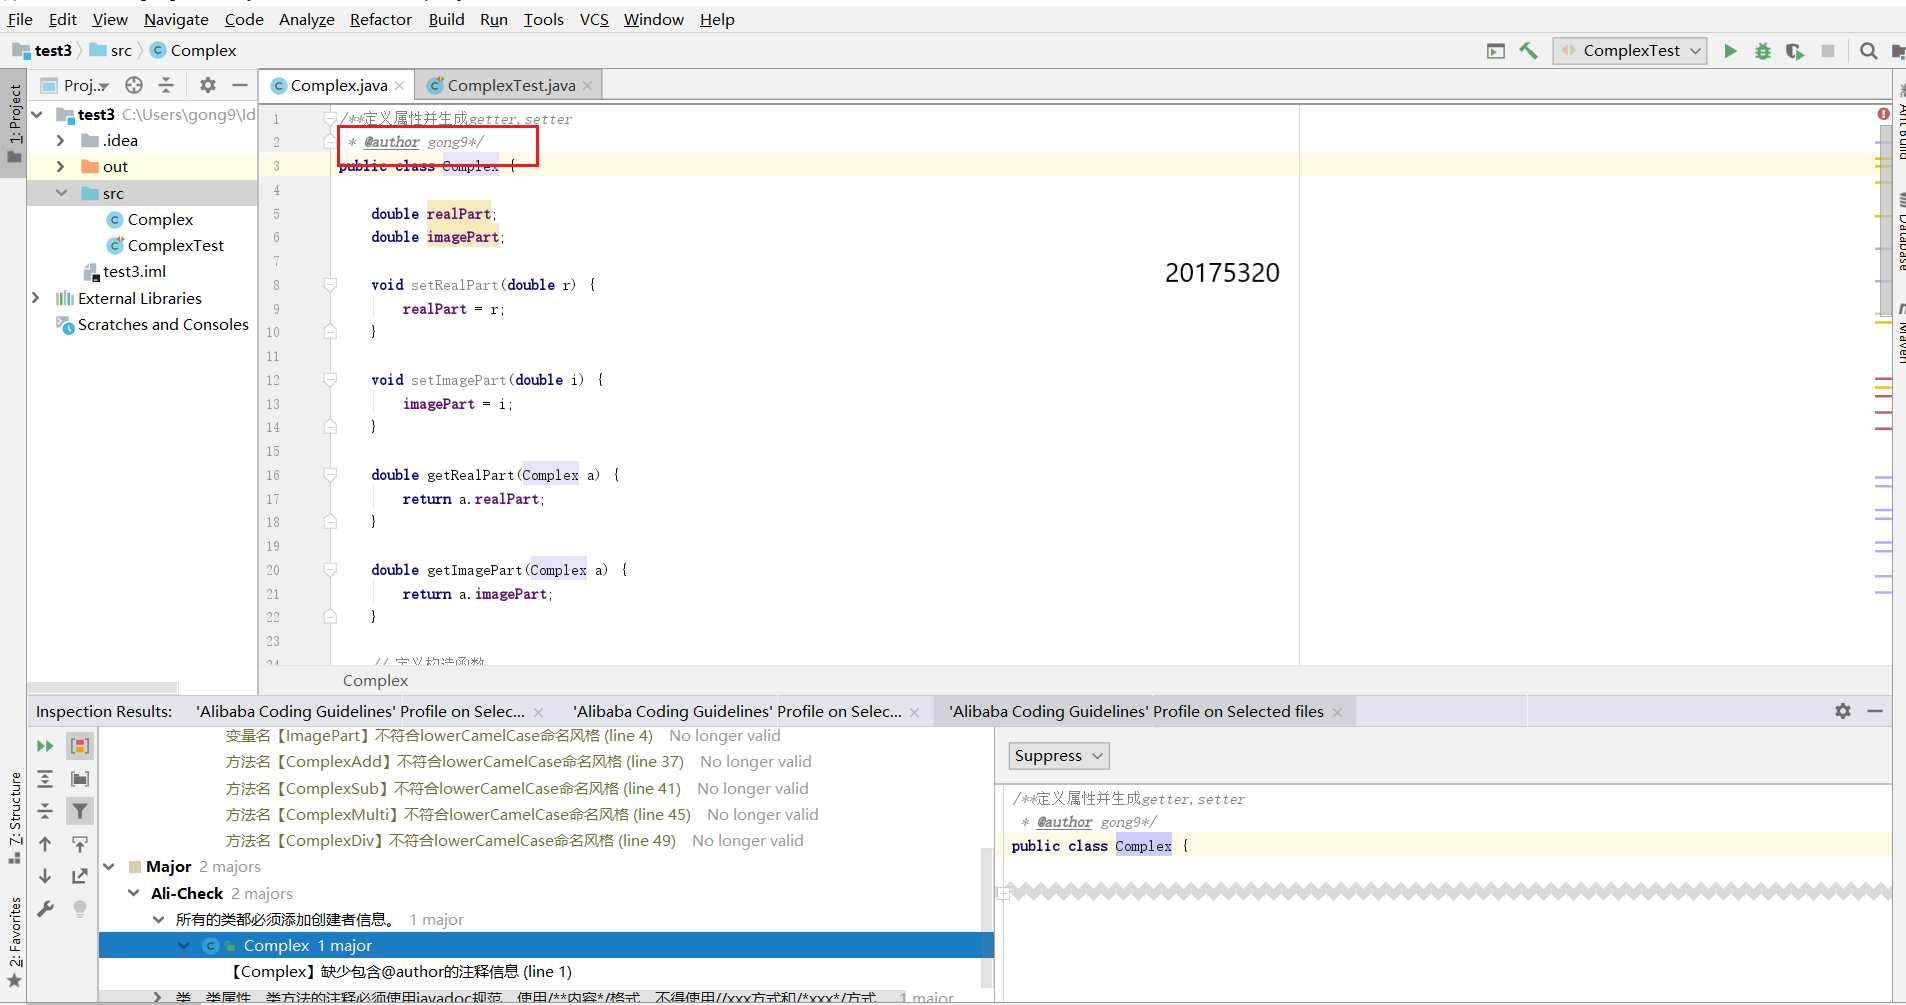Open the VCS menu

click(594, 19)
